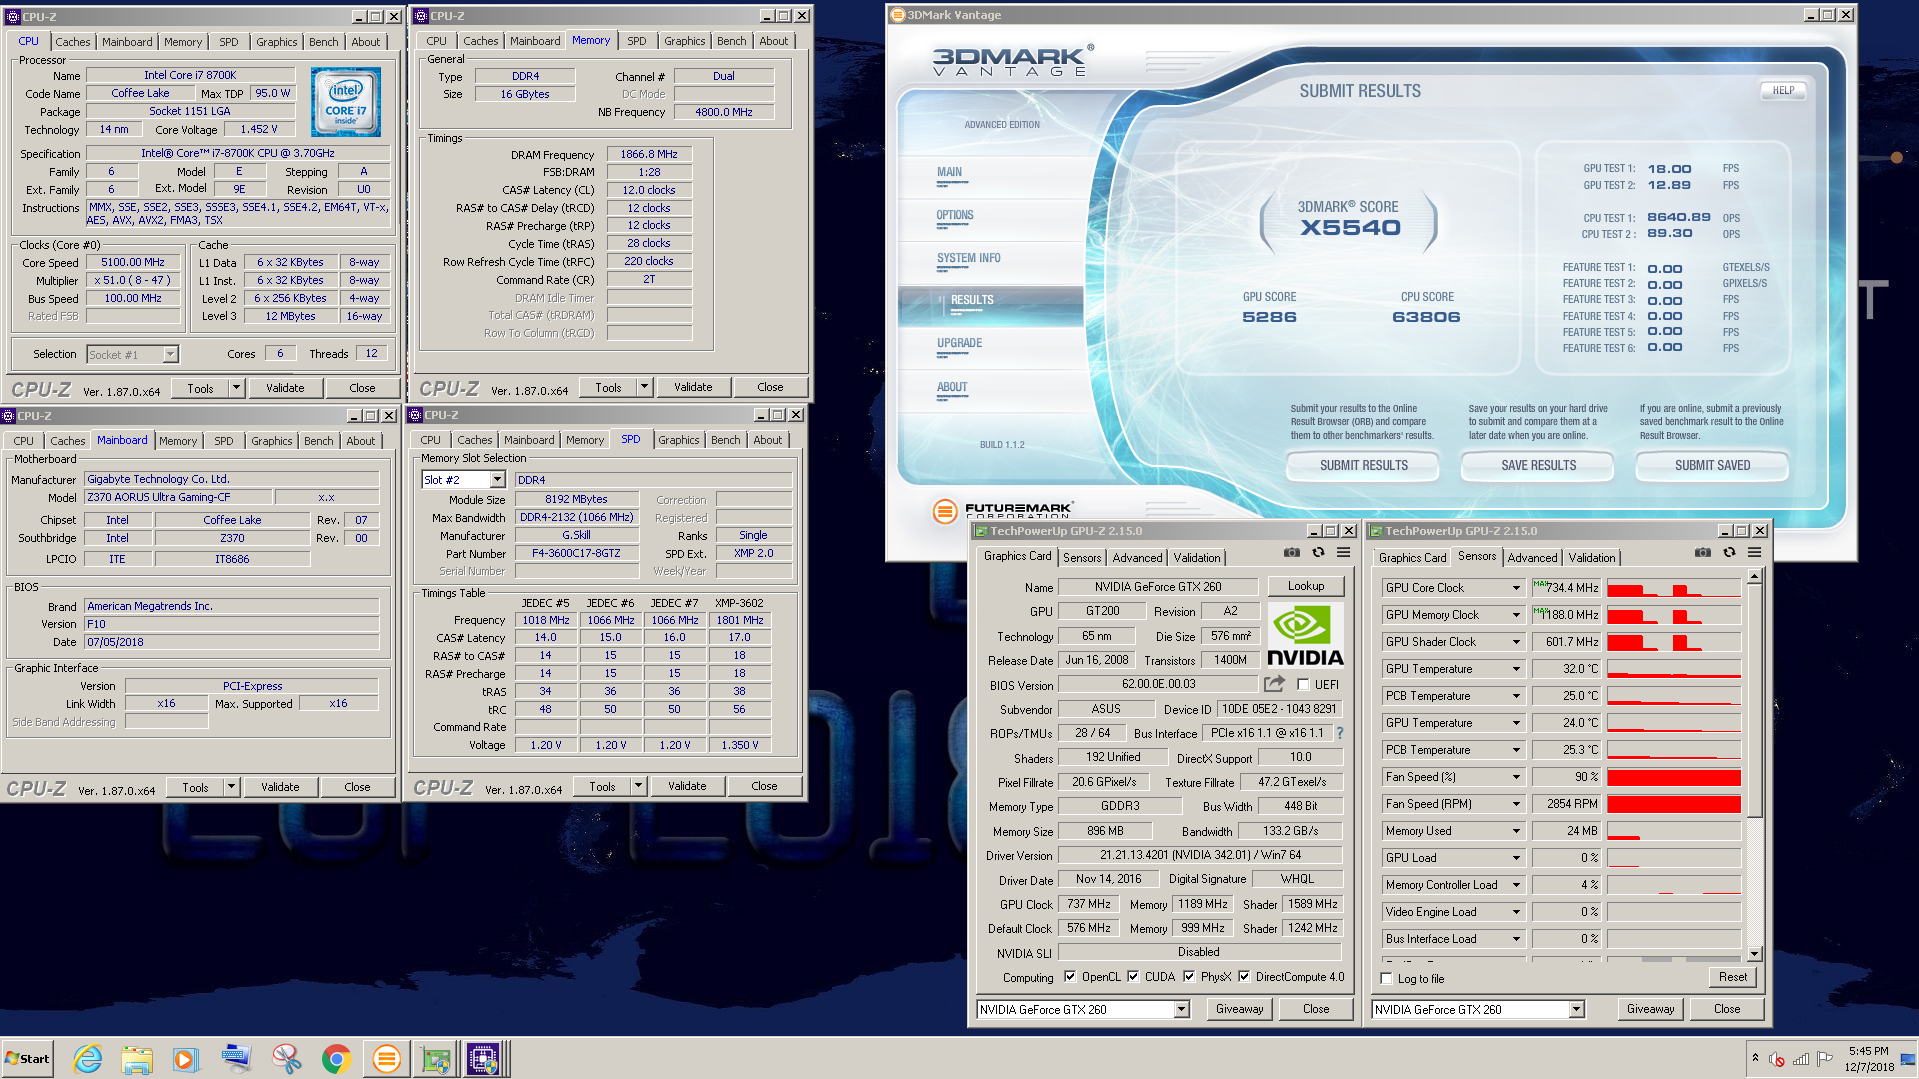1919x1079 pixels.
Task: Click the NVIDIA logo in GPU-Z
Action: (1305, 635)
